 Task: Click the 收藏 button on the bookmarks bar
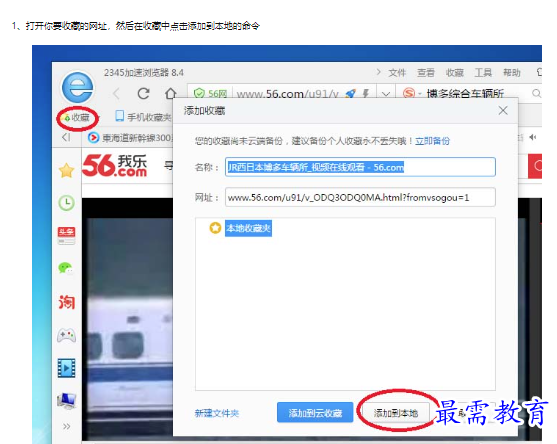[x=77, y=118]
